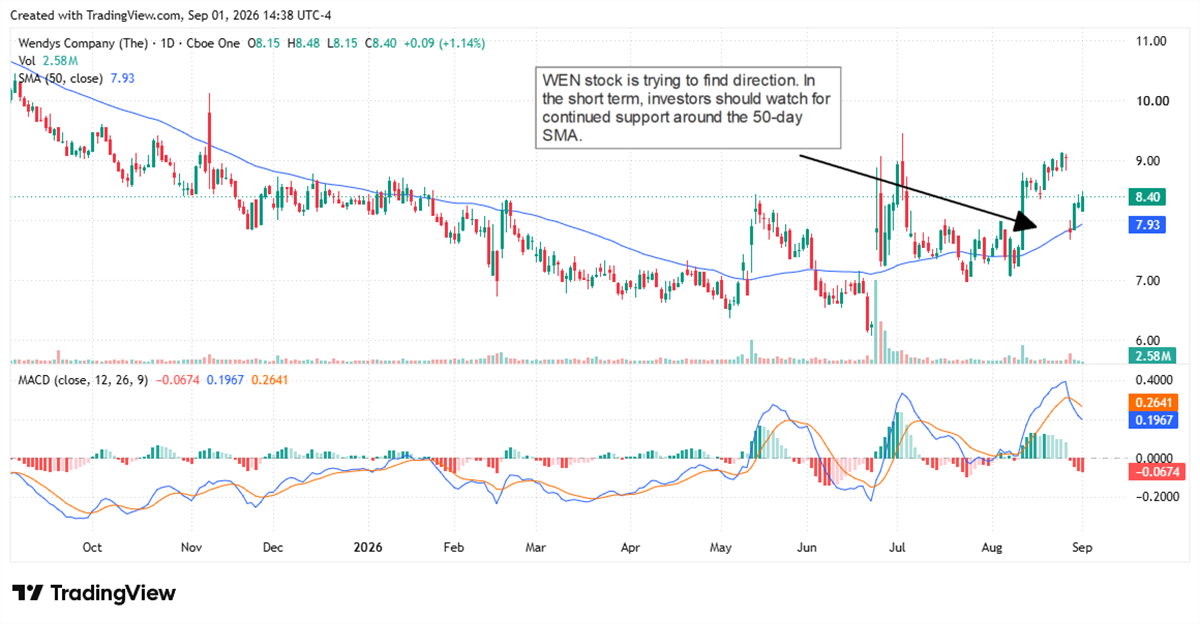Click the 0.4000 MACD axis label

tap(1155, 381)
